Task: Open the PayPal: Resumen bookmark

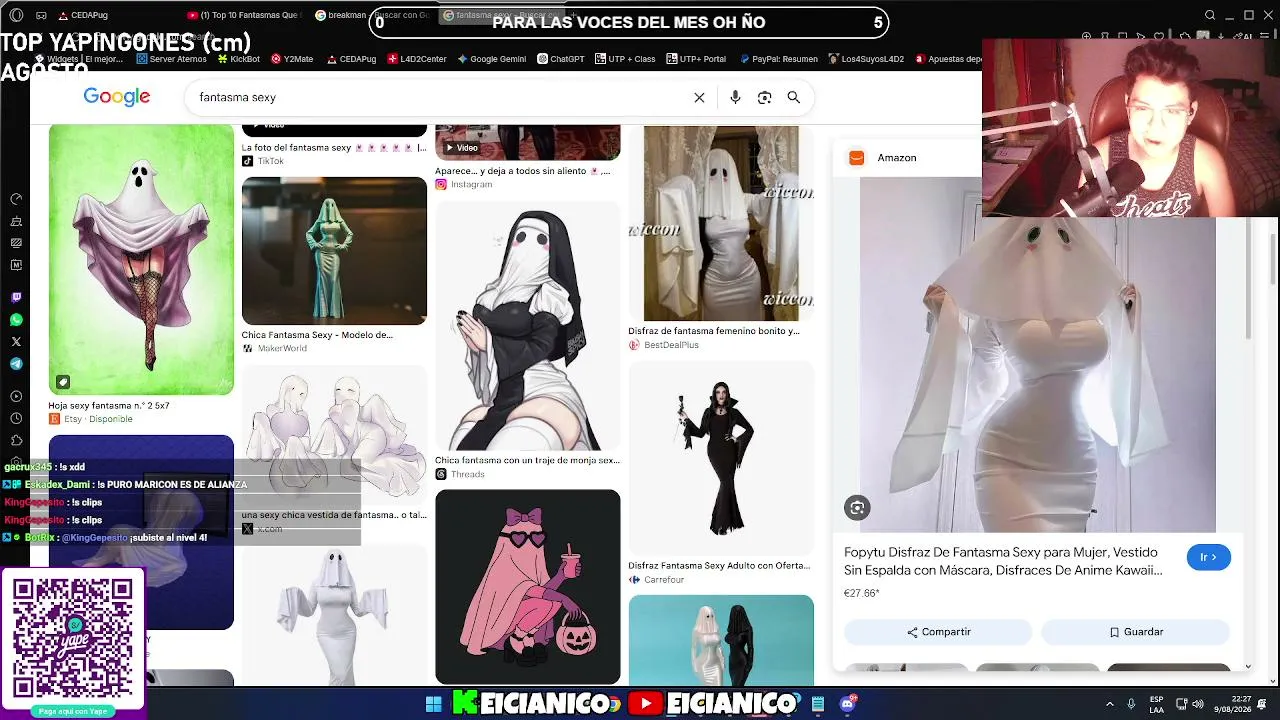Action: click(777, 59)
